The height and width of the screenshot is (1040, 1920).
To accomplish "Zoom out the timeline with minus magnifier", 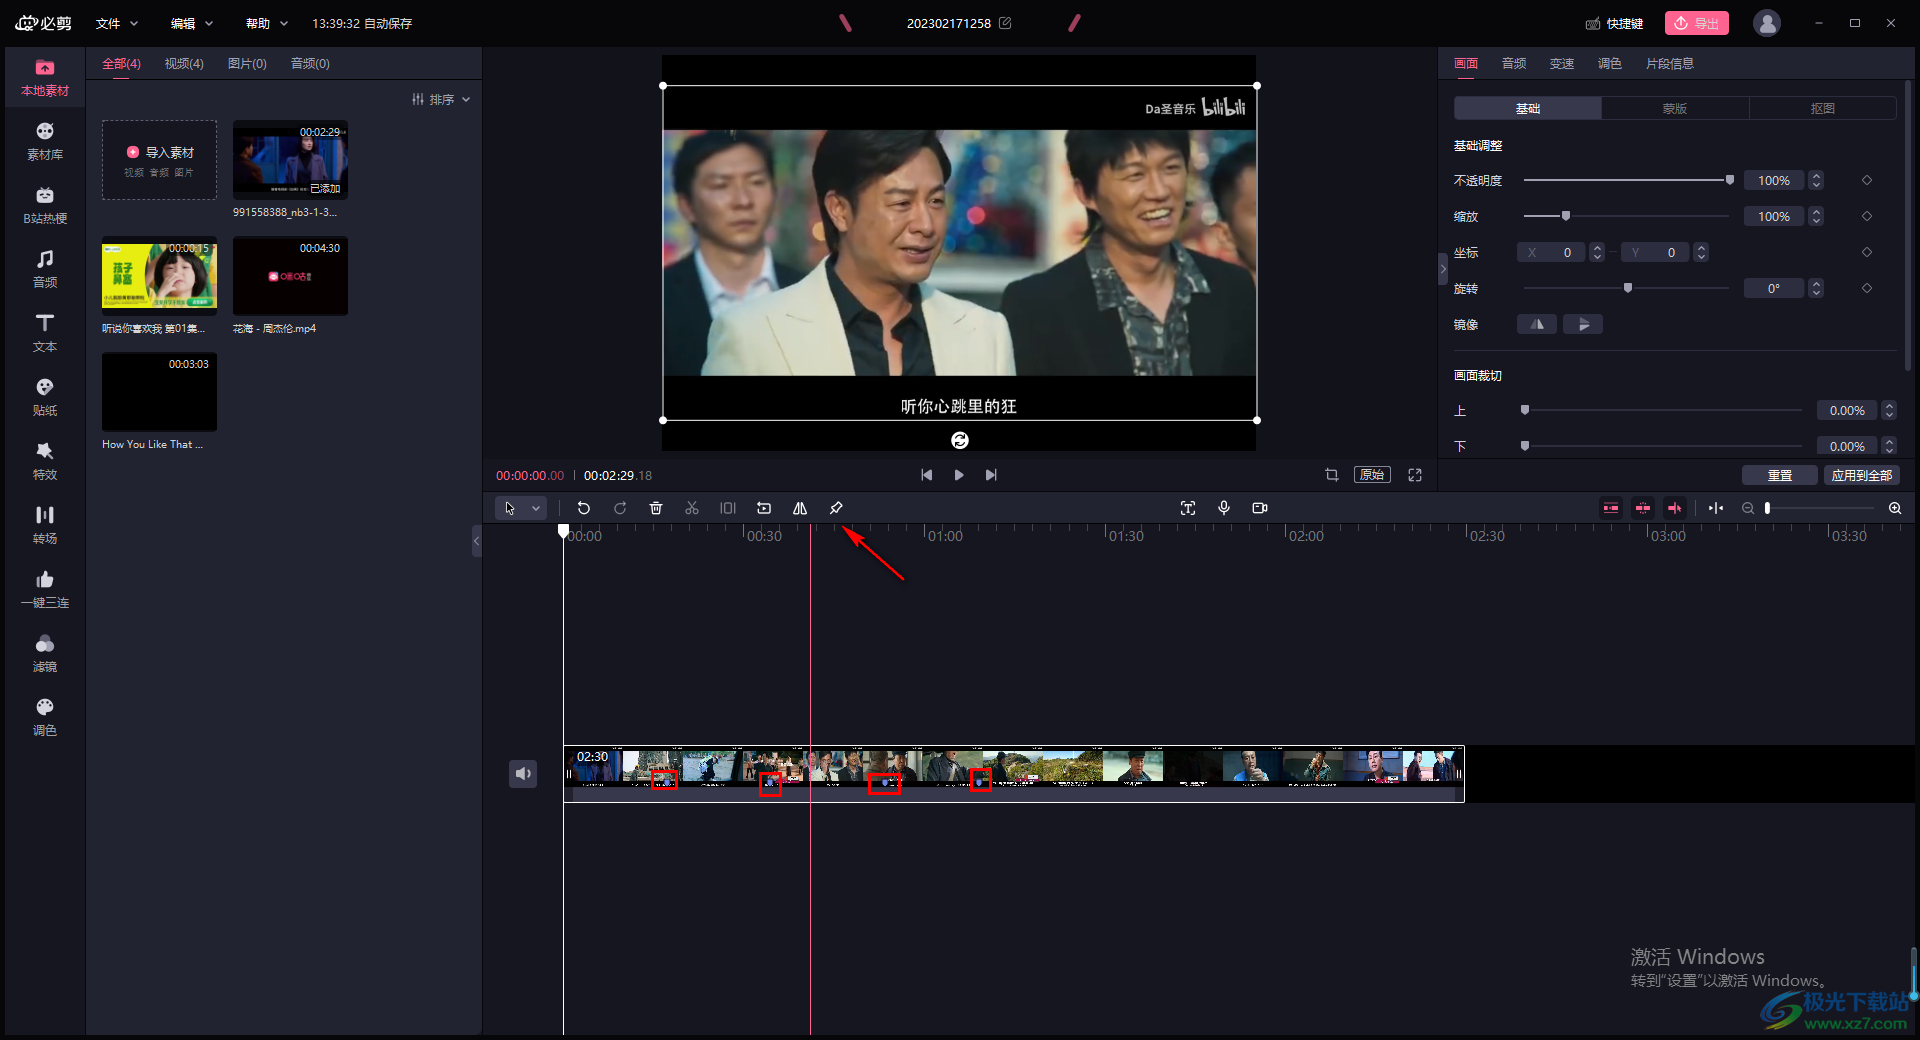I will point(1748,508).
